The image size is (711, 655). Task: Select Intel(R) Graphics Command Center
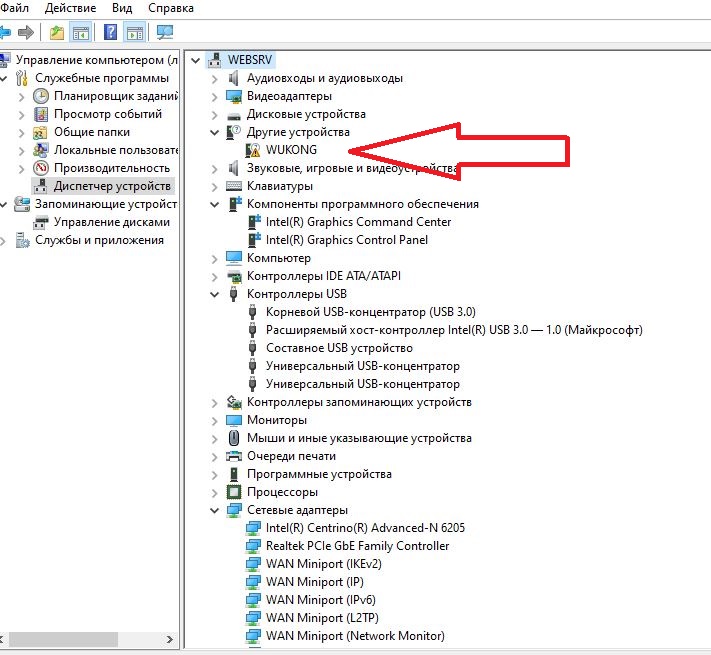coord(358,222)
